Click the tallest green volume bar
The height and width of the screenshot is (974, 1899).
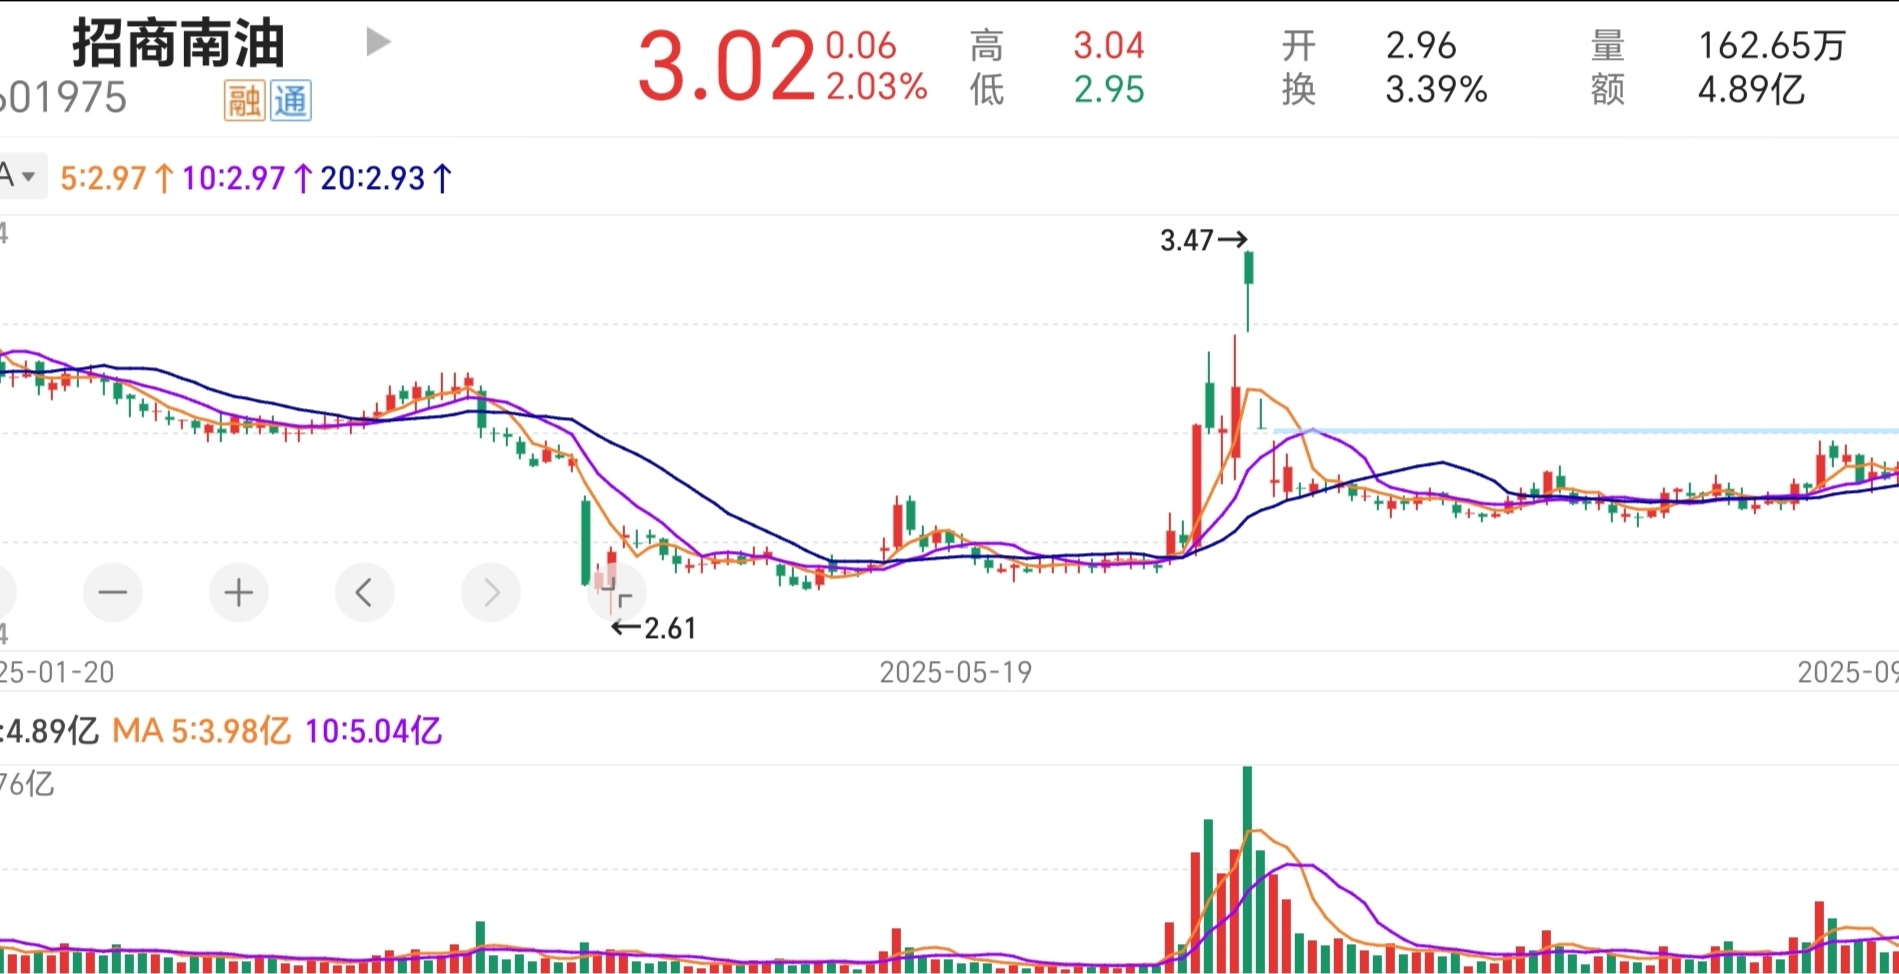click(x=1247, y=869)
